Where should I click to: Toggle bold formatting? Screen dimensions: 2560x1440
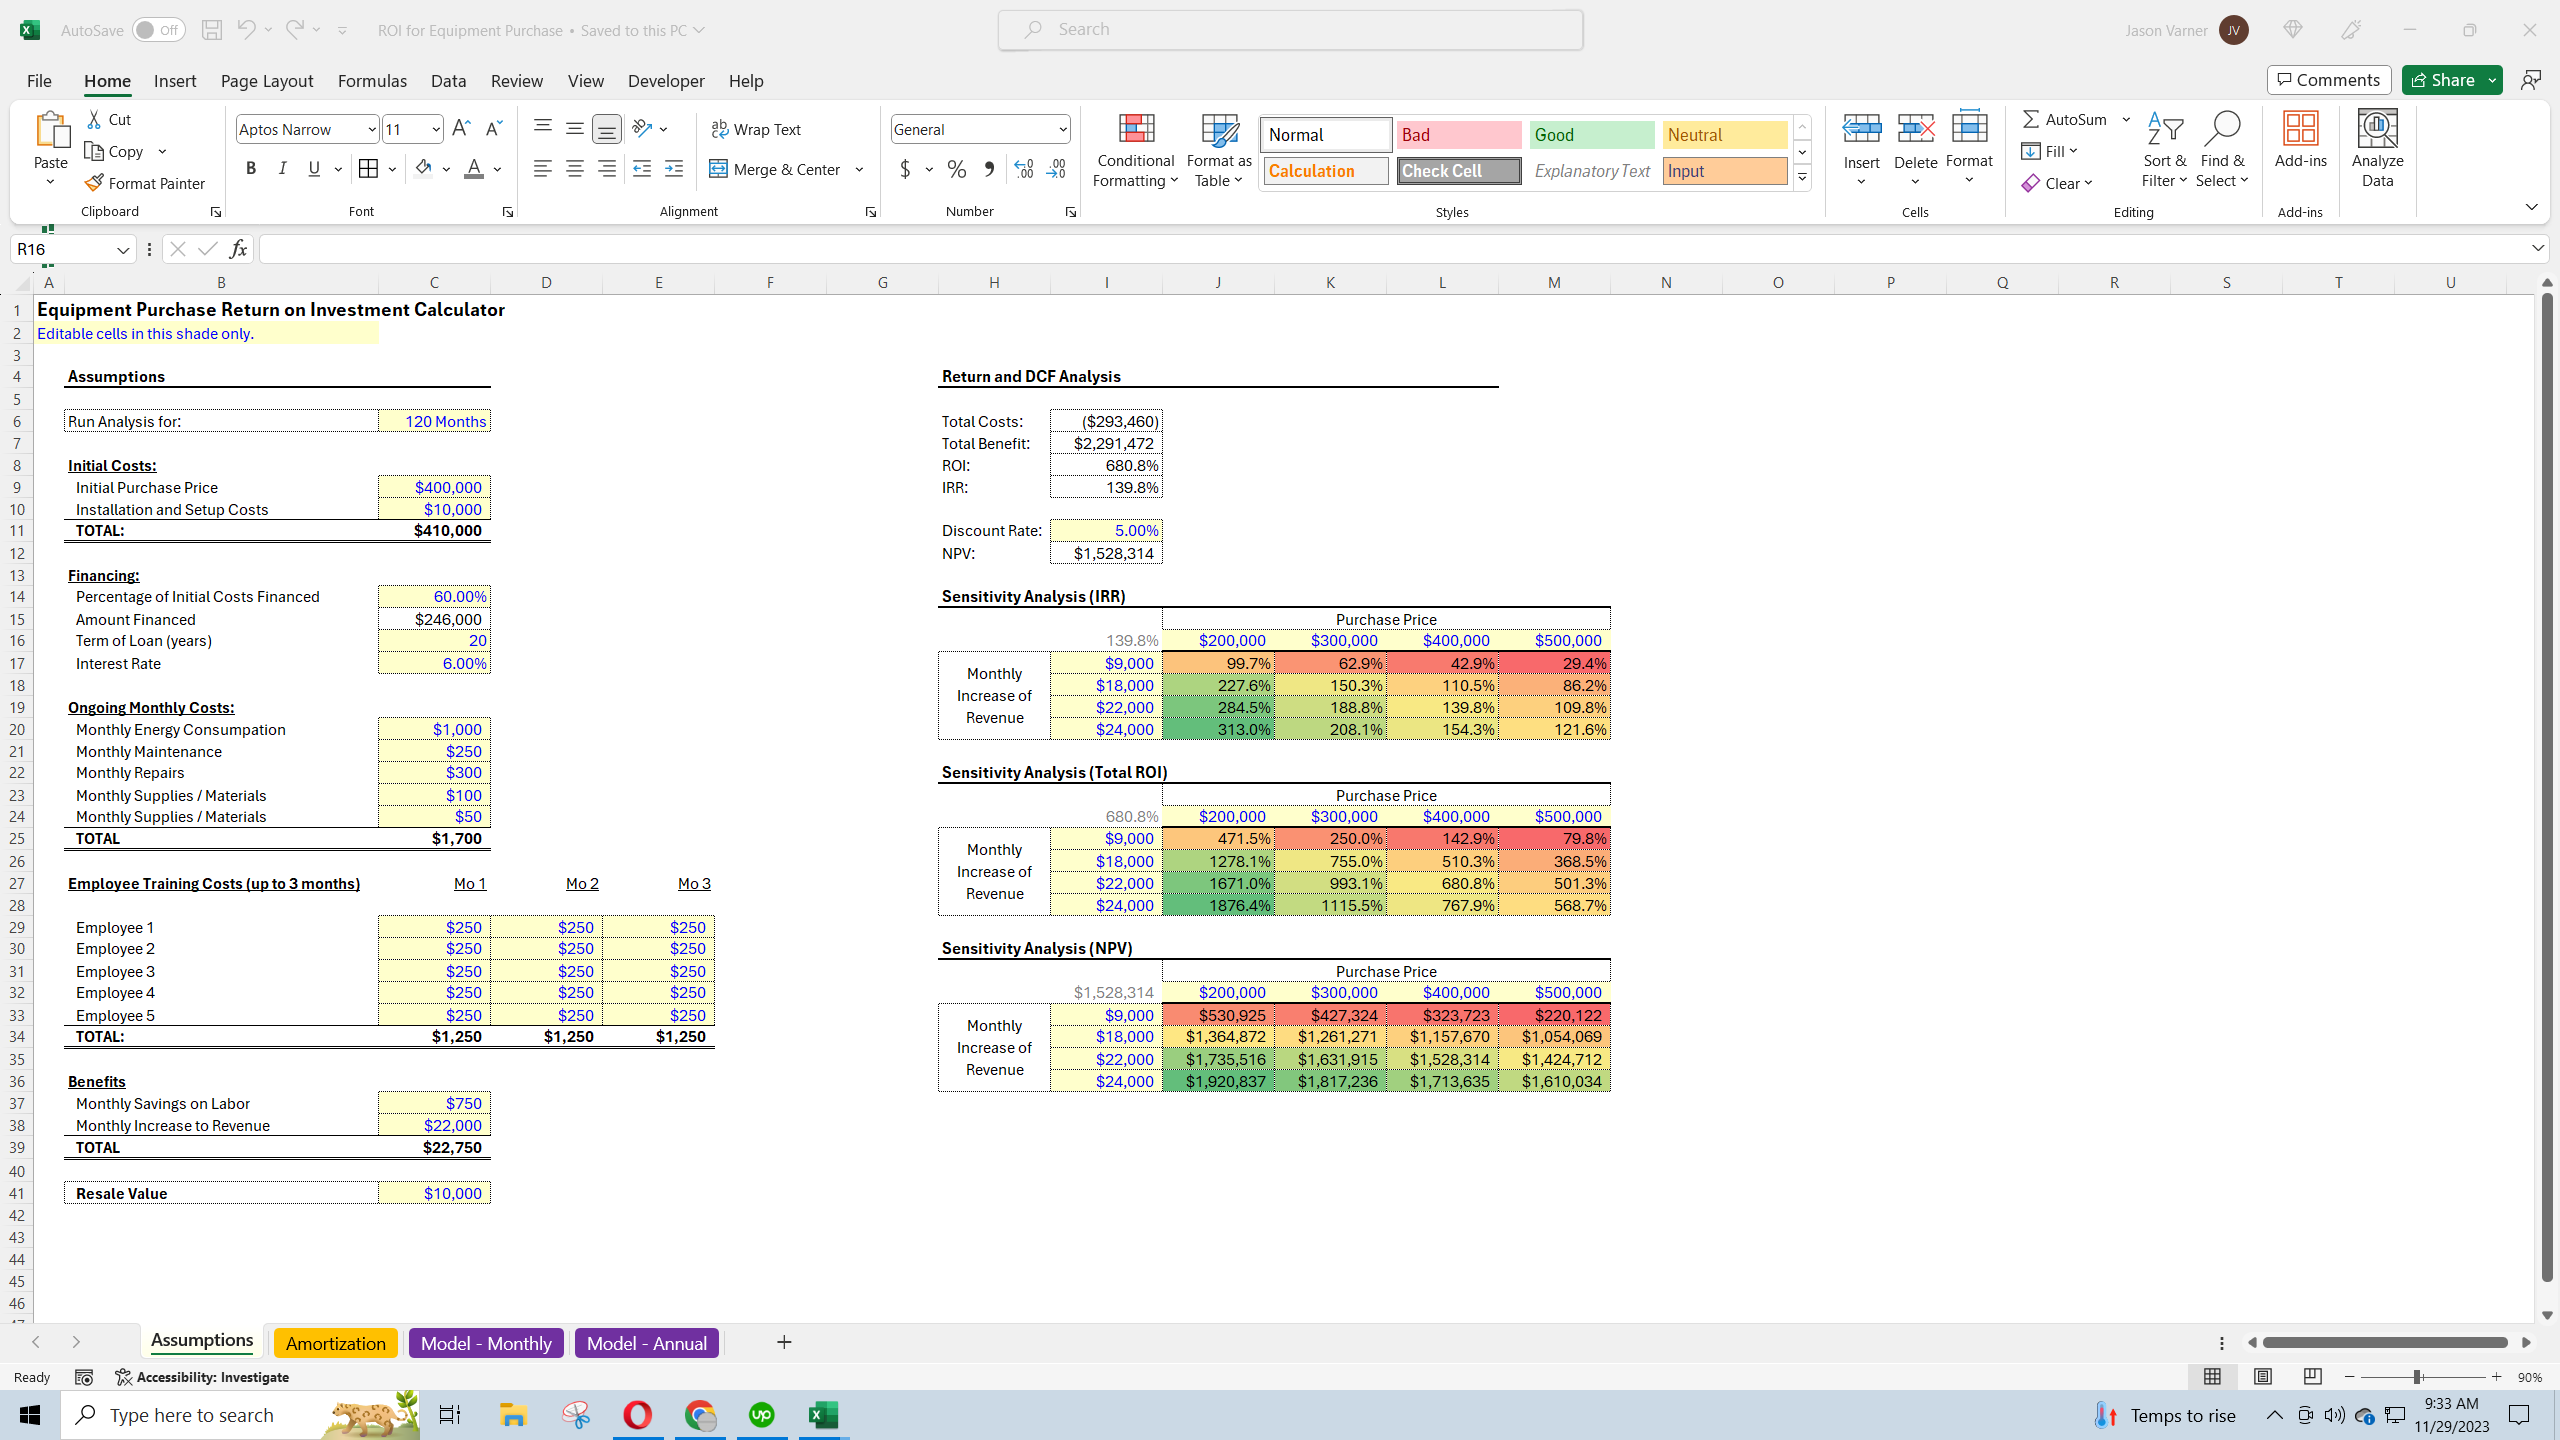pyautogui.click(x=251, y=168)
